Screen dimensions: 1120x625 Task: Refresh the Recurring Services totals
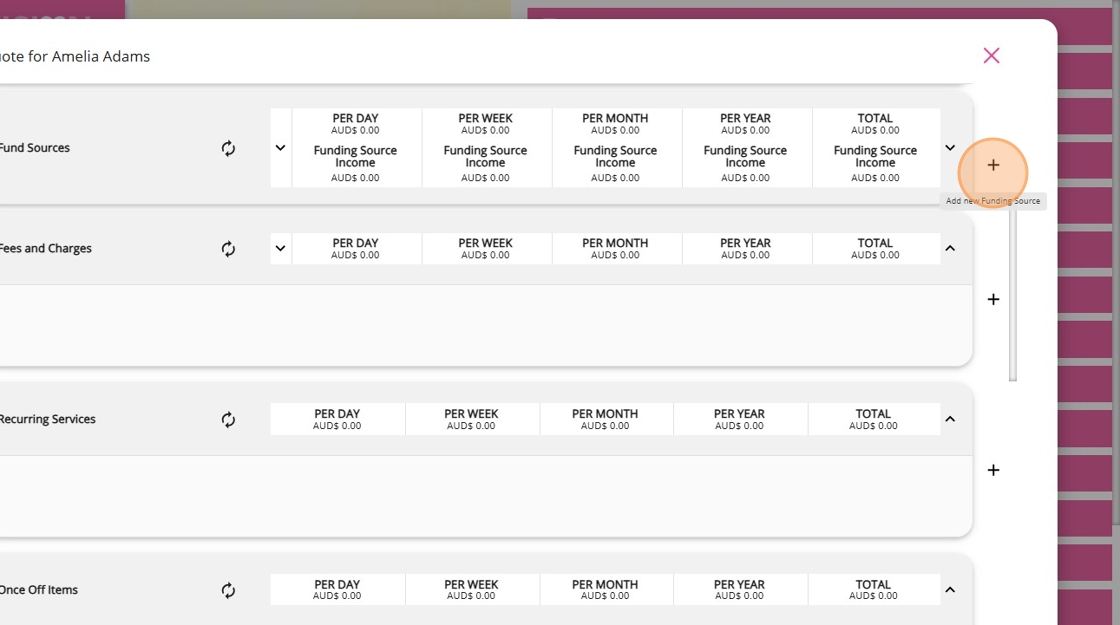(228, 419)
